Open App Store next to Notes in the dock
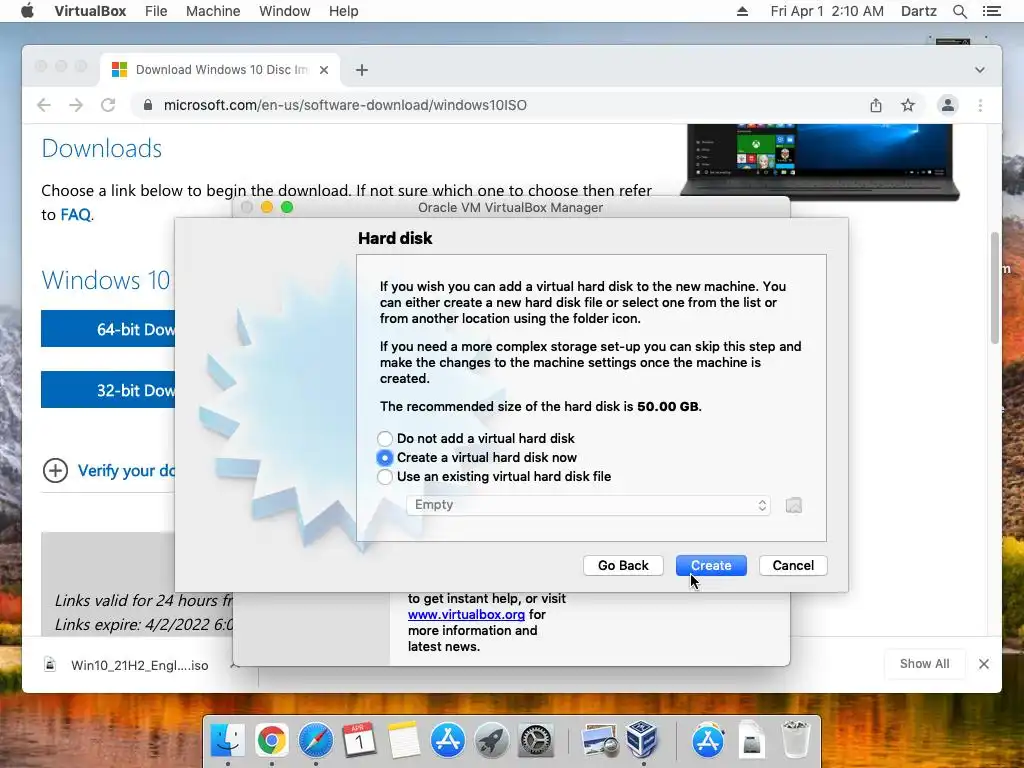 point(447,741)
